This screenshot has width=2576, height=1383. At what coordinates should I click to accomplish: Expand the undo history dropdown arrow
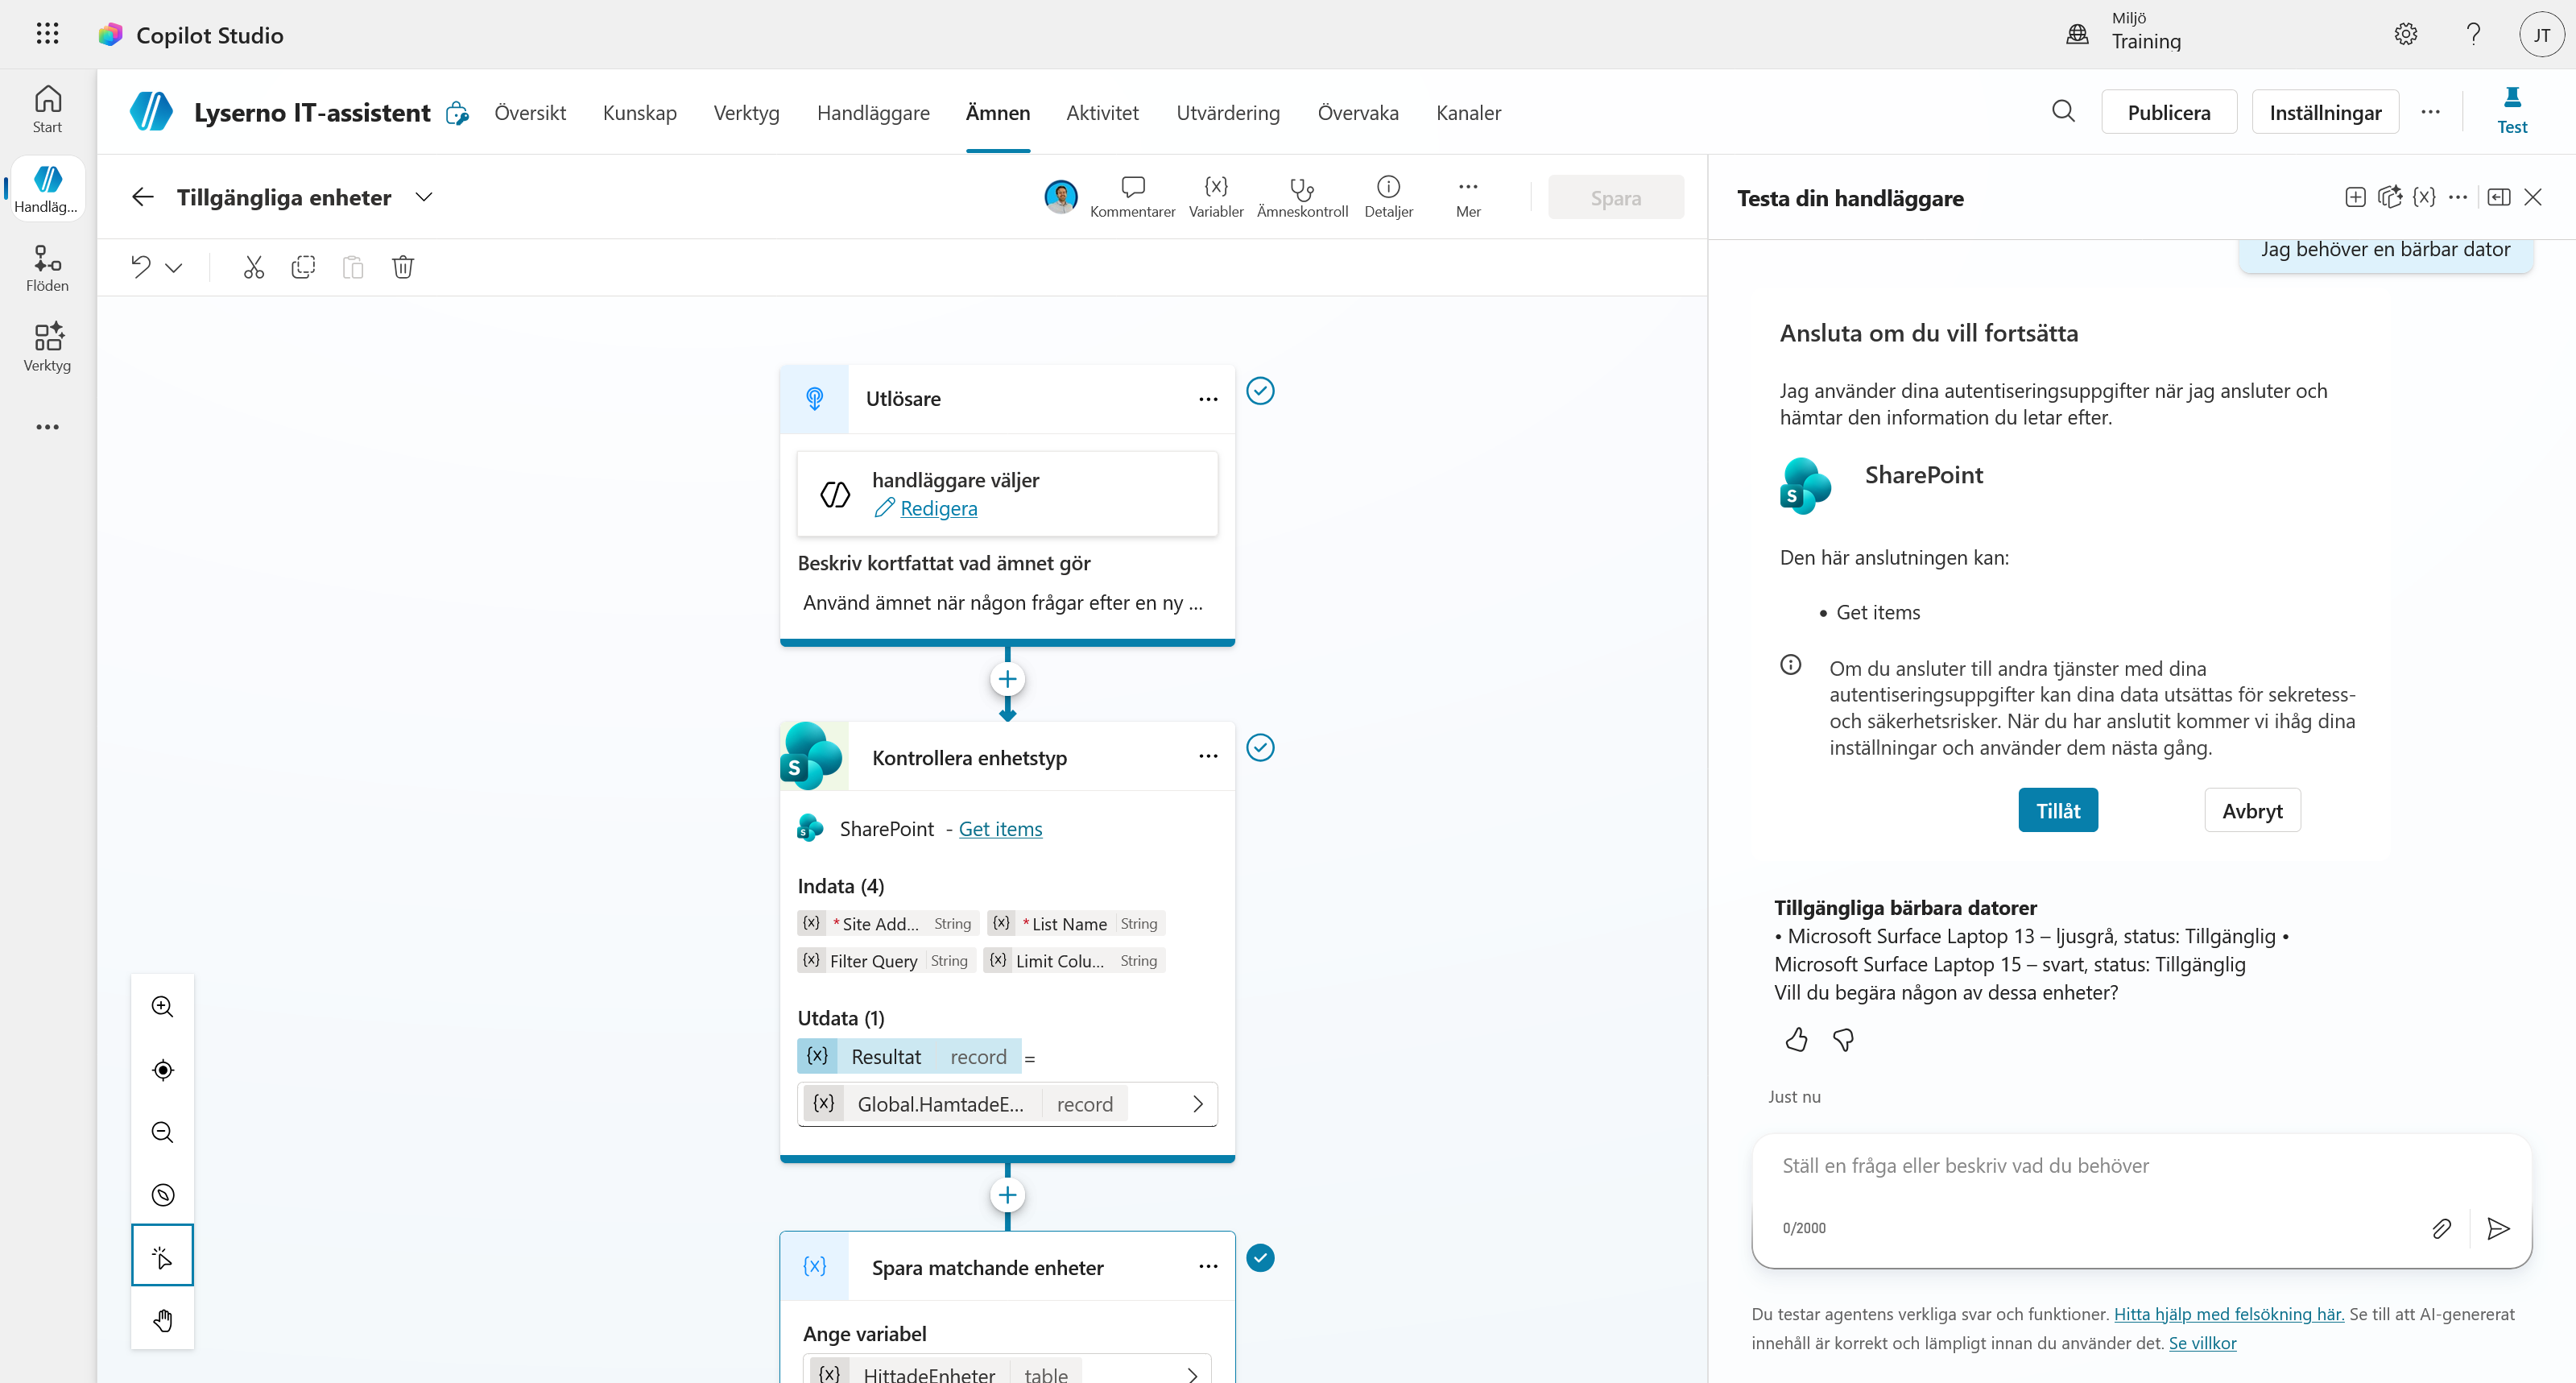point(174,268)
